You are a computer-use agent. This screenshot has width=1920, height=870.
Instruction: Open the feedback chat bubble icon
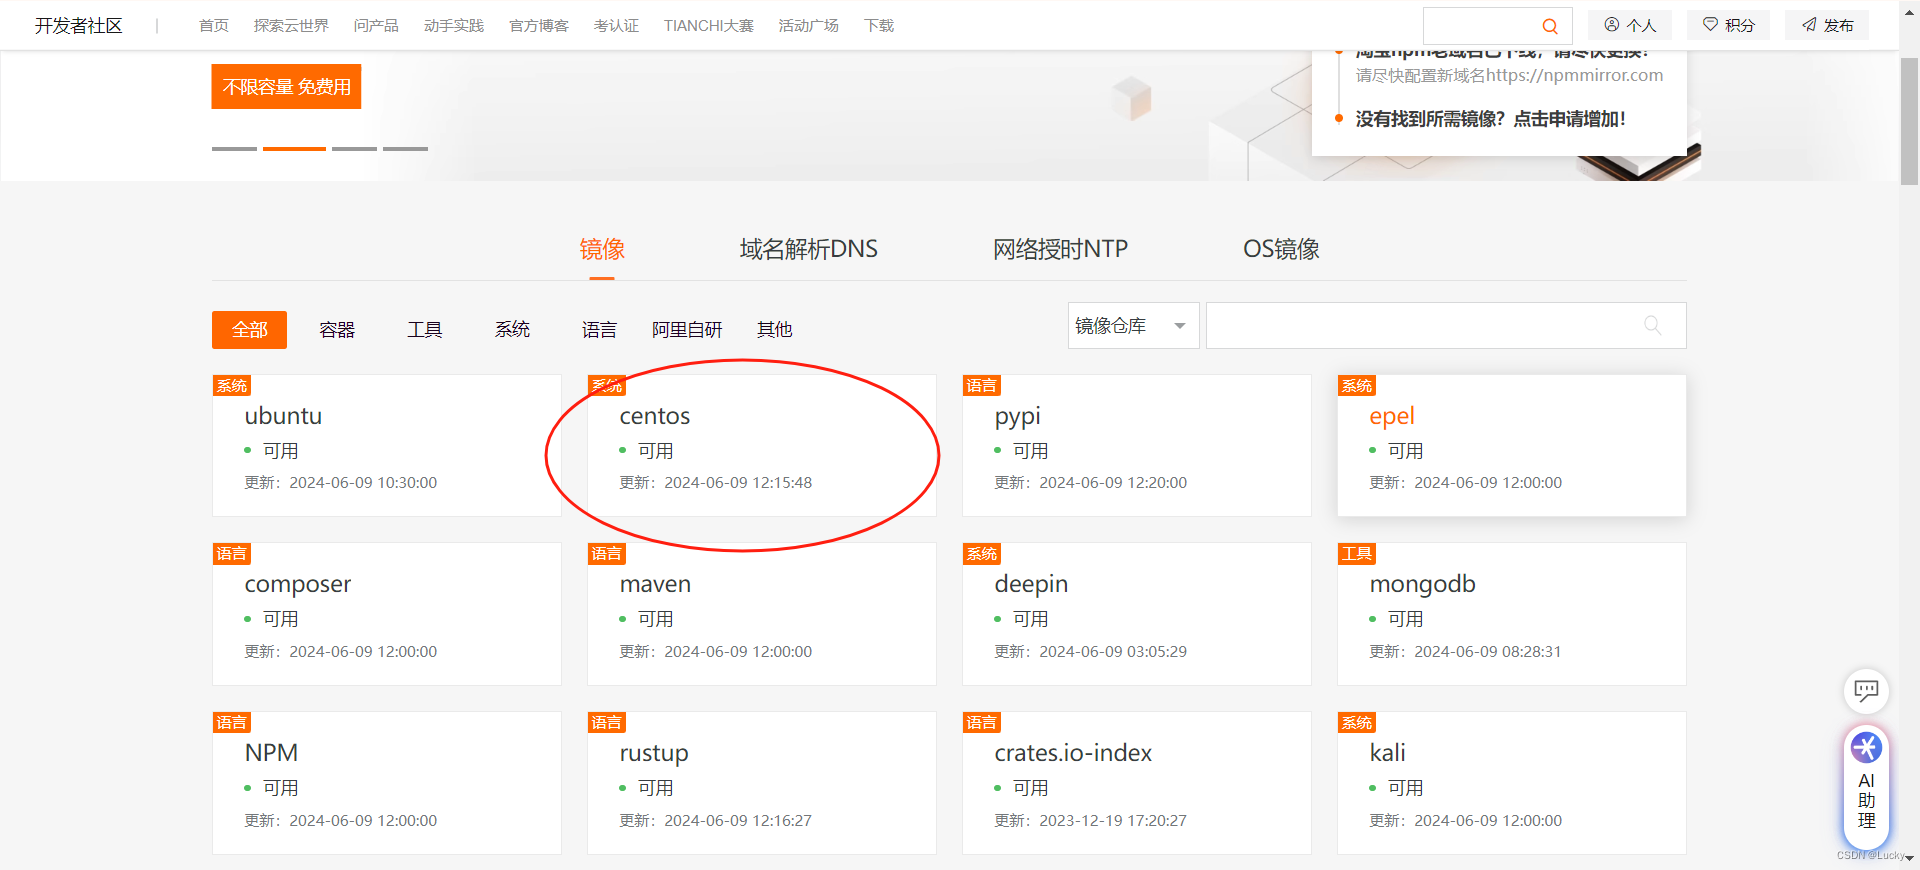pos(1865,690)
